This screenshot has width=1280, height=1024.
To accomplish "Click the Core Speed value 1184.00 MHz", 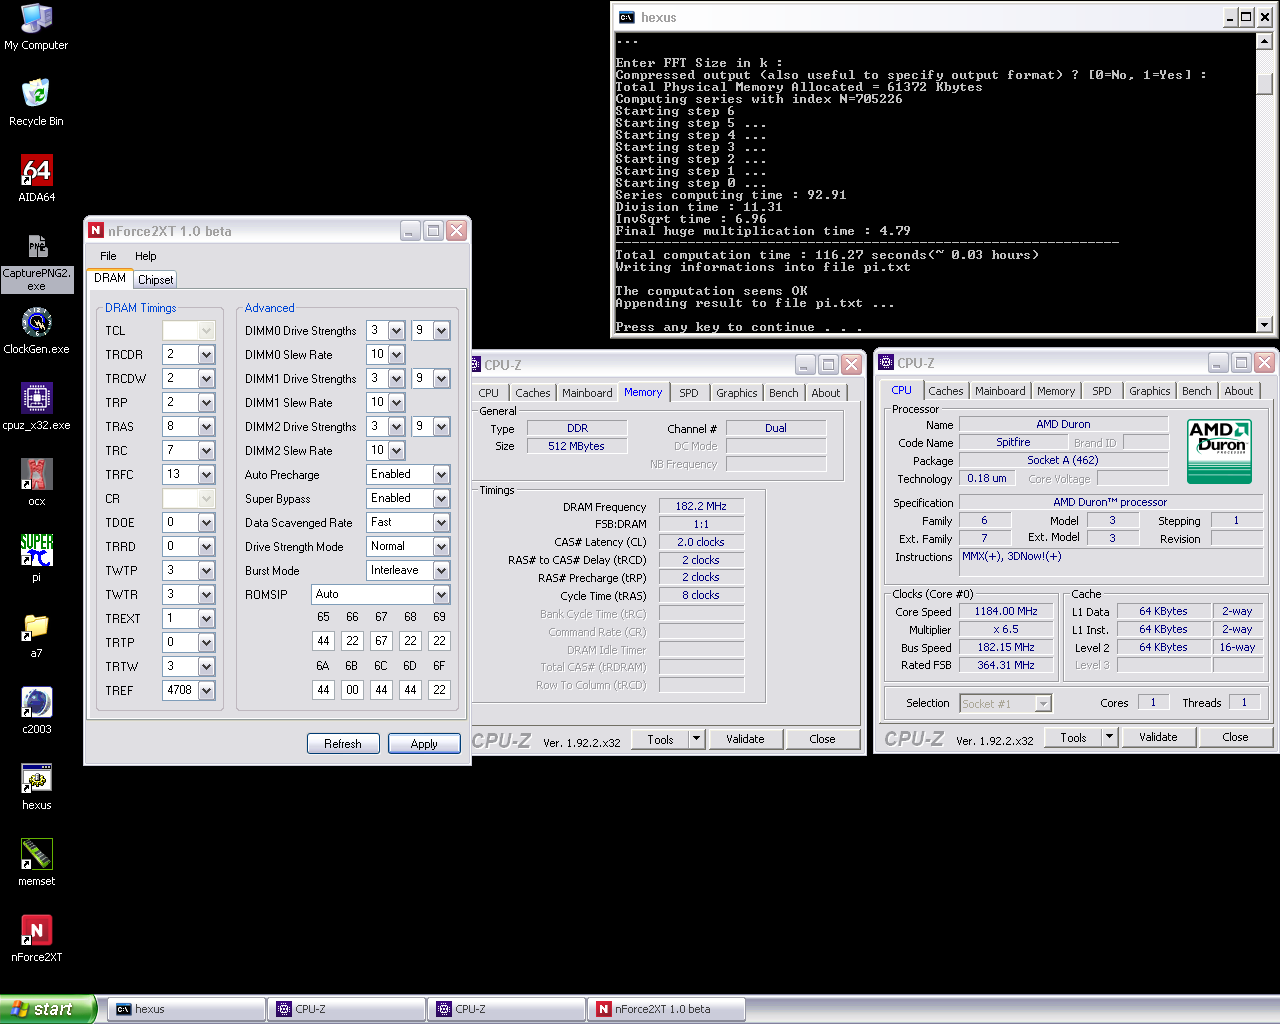I will pyautogui.click(x=1006, y=611).
